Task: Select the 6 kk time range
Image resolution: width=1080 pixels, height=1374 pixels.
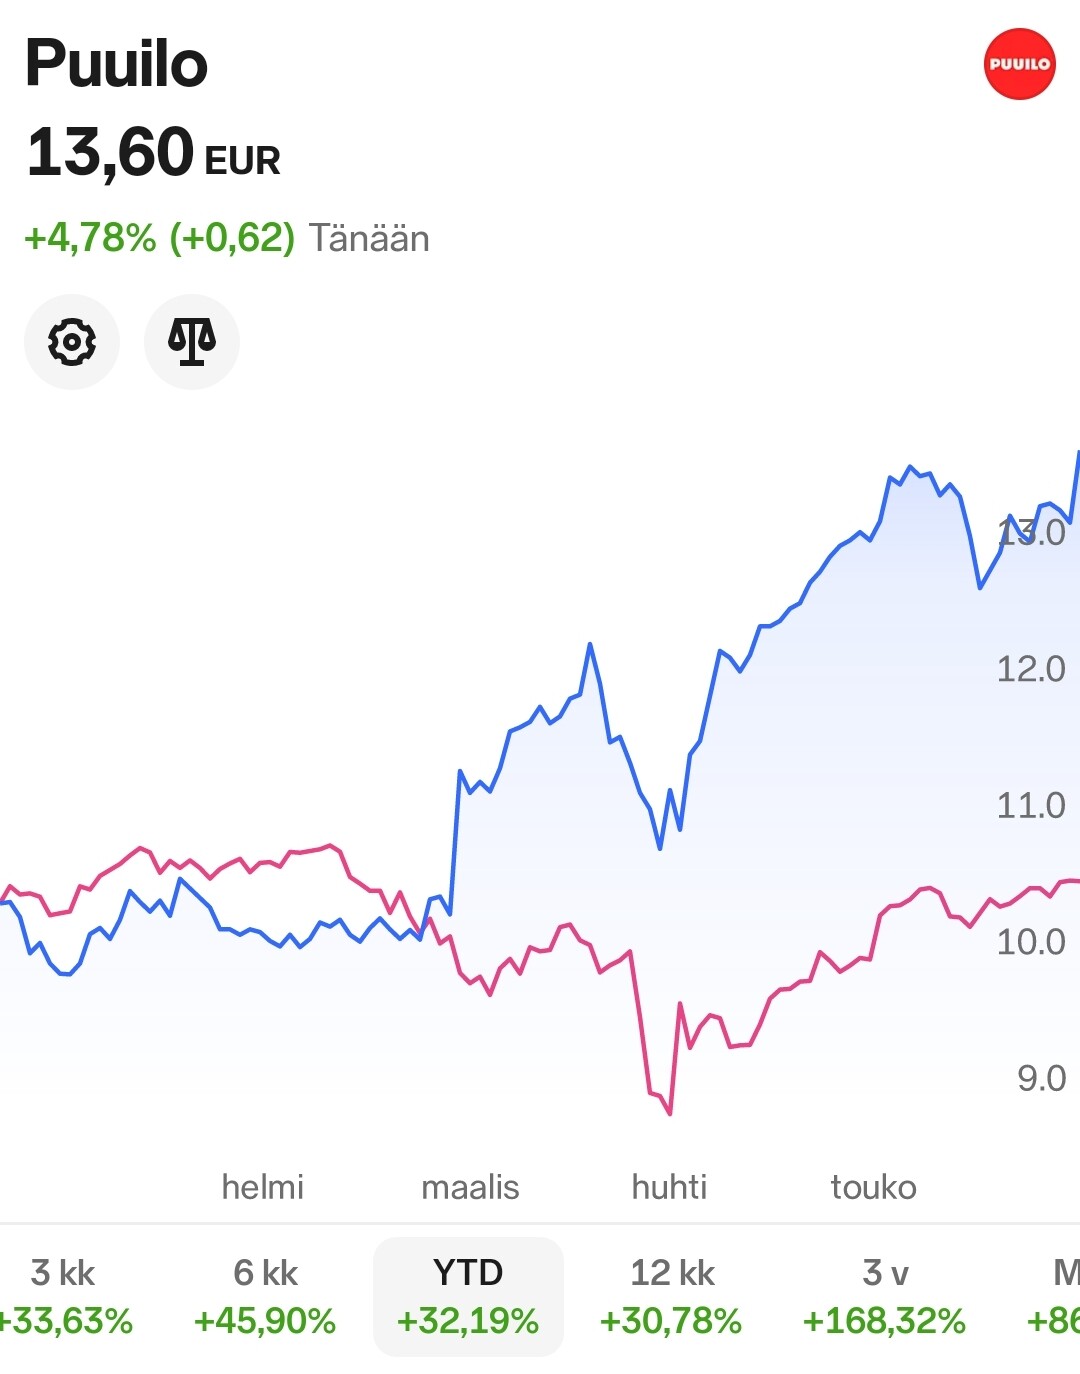Action: click(265, 1296)
